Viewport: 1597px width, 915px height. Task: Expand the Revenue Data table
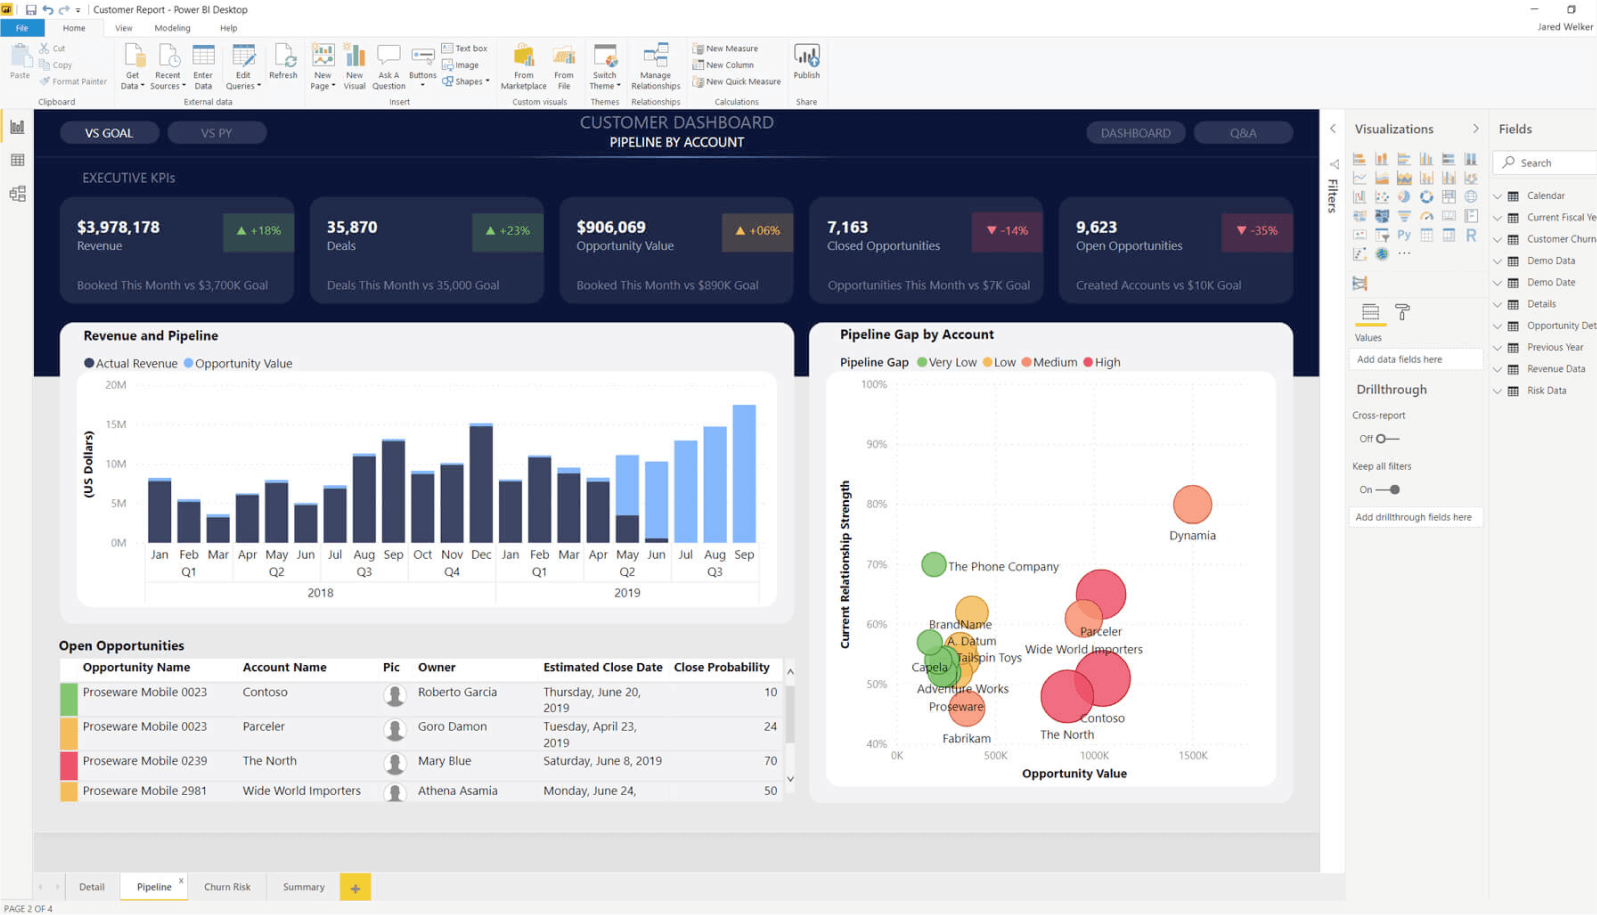pos(1498,369)
